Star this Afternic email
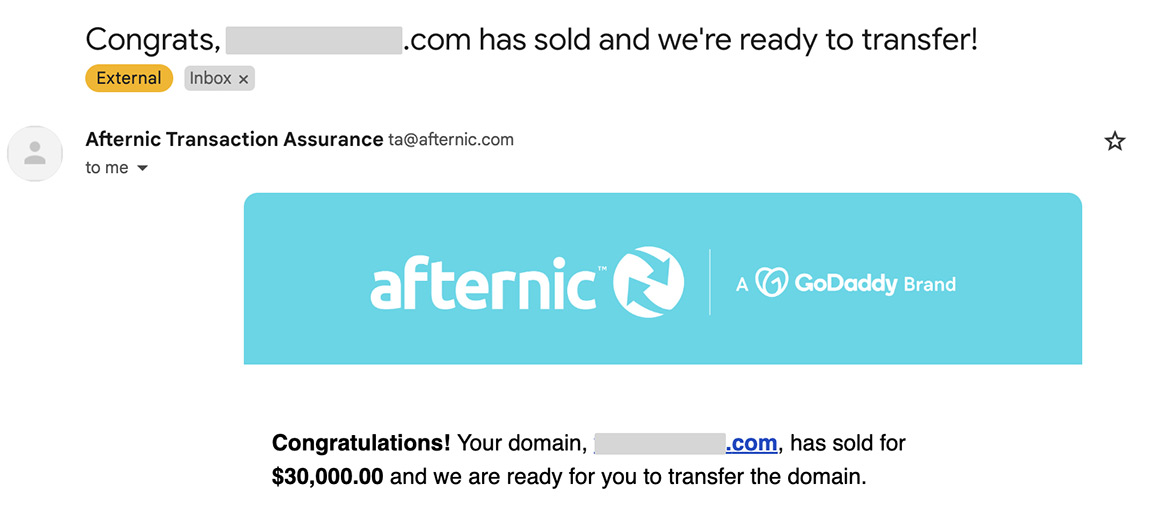Image resolution: width=1150 pixels, height=514 pixels. 1114,141
